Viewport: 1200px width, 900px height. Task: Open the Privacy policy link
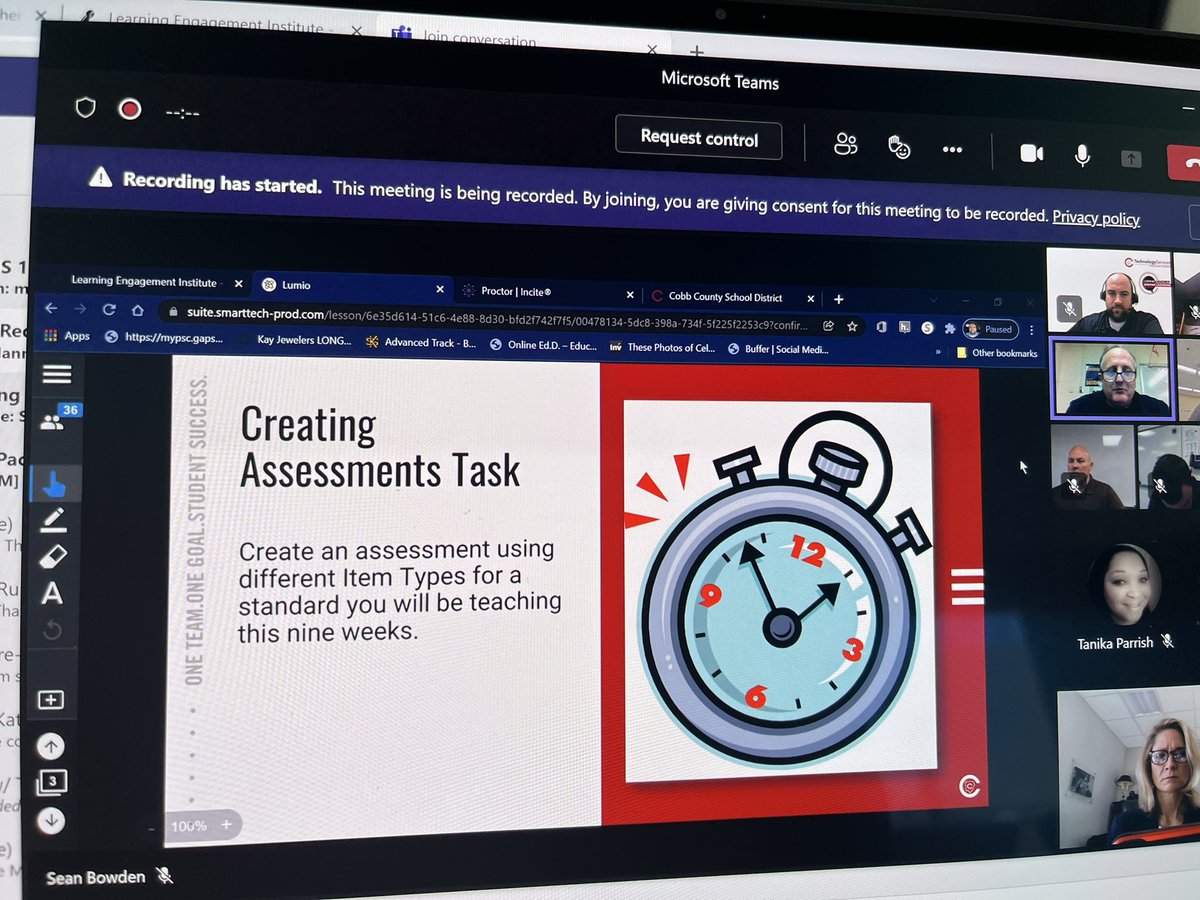pos(1096,218)
